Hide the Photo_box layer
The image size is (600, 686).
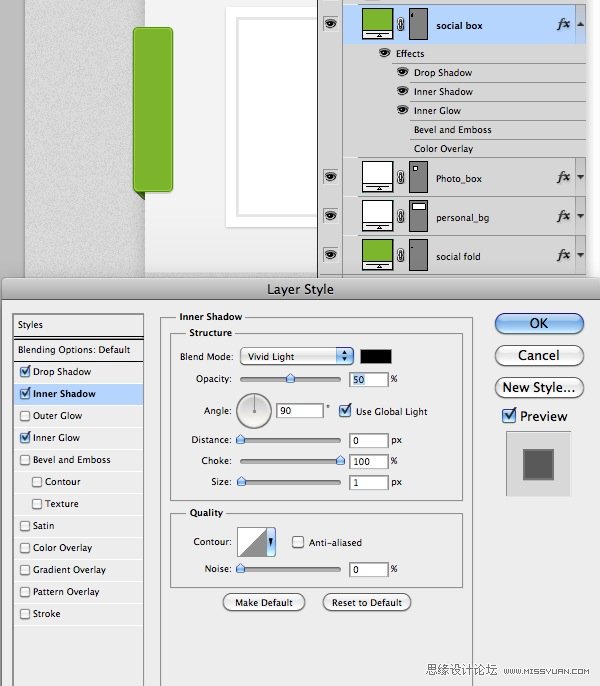point(330,177)
